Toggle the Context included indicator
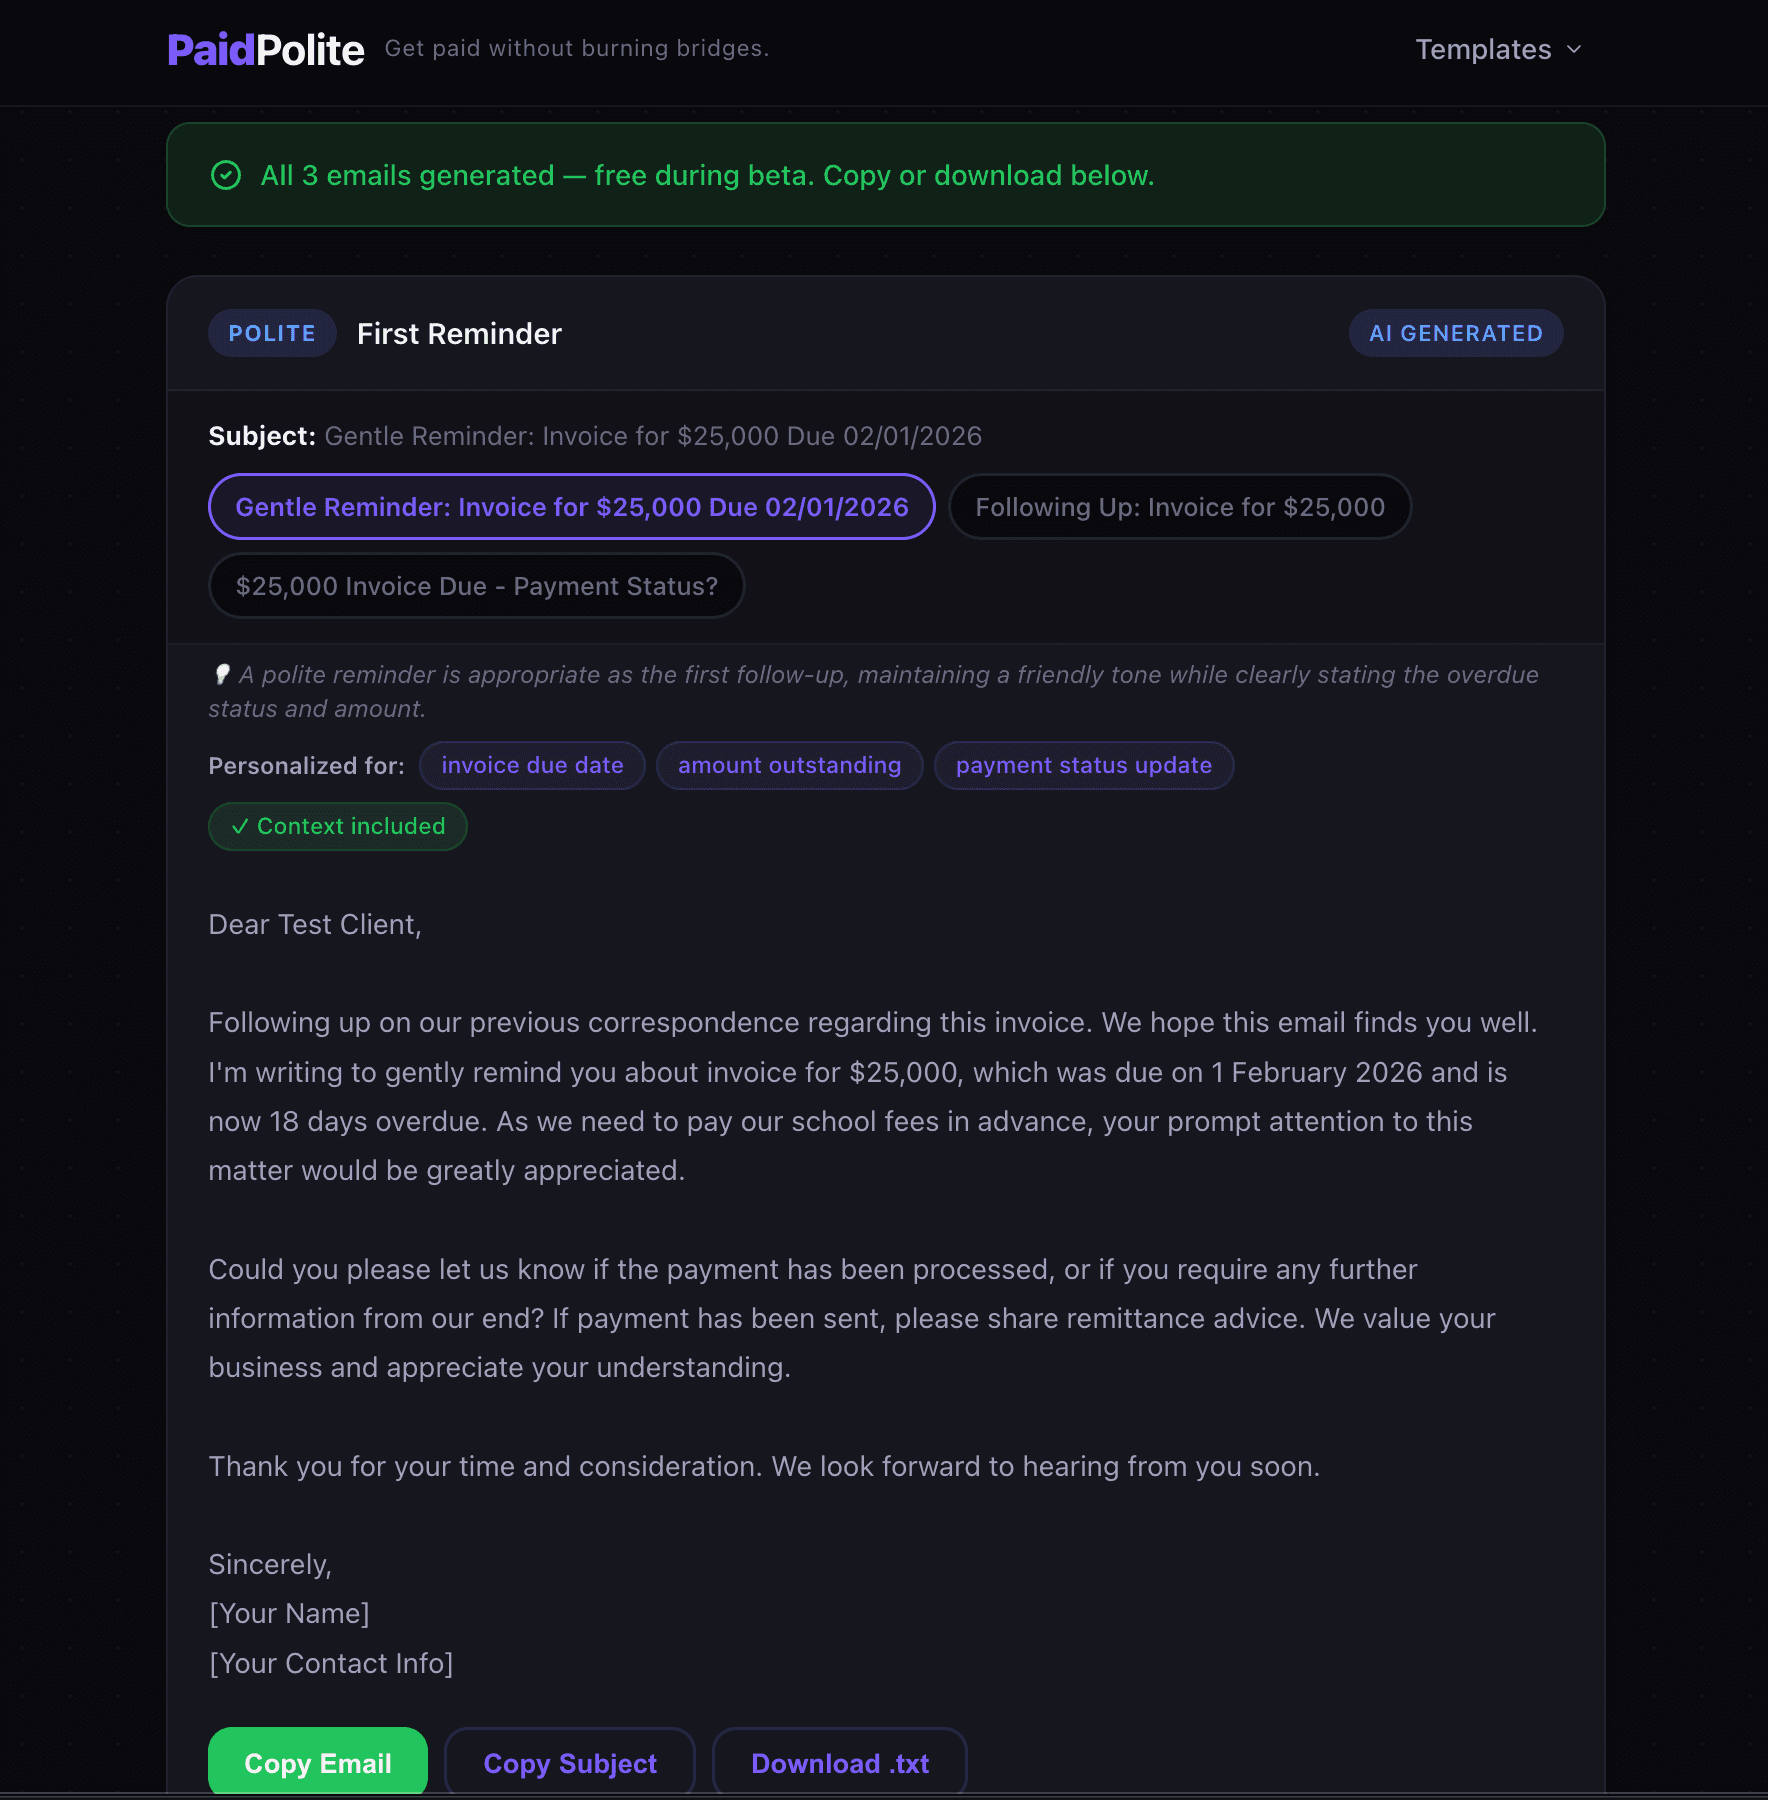Image resolution: width=1768 pixels, height=1800 pixels. pos(337,826)
